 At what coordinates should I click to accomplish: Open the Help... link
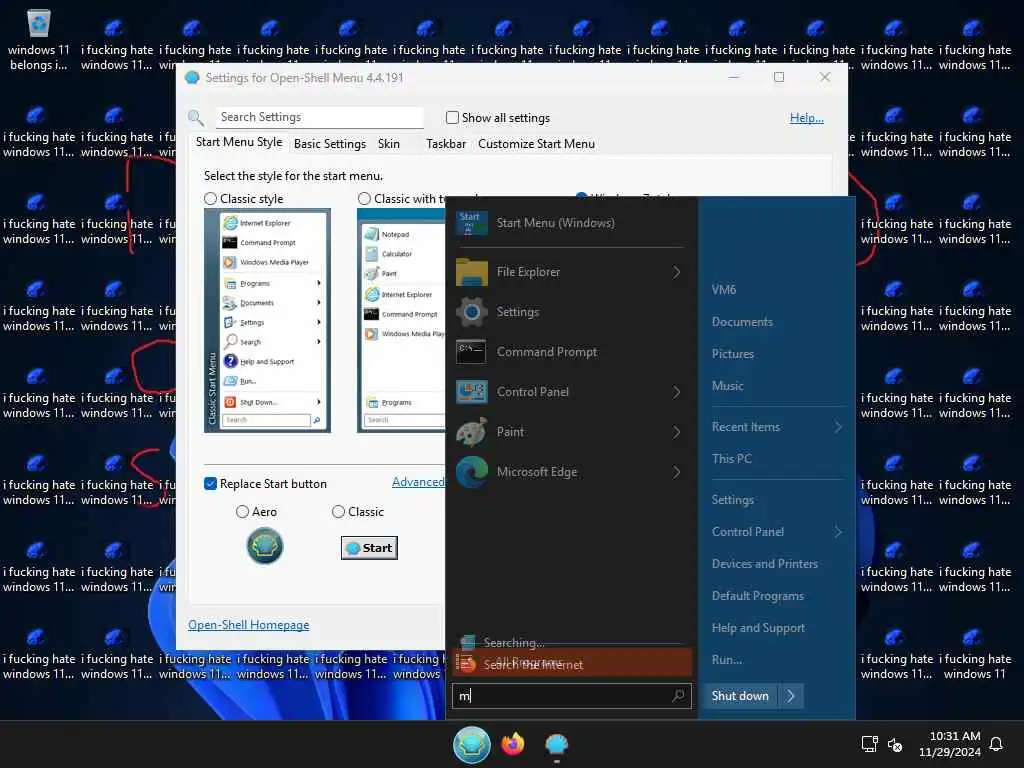point(807,118)
